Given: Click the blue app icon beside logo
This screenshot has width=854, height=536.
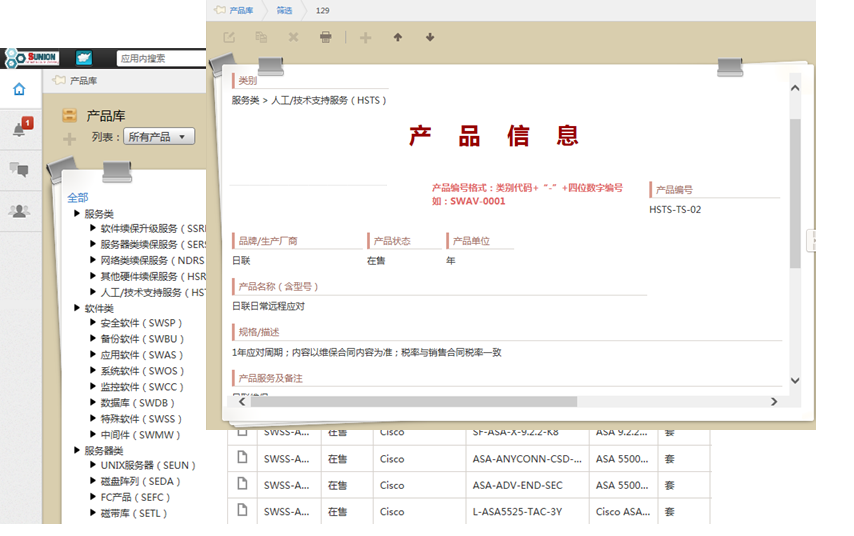Looking at the screenshot, I should (x=84, y=58).
